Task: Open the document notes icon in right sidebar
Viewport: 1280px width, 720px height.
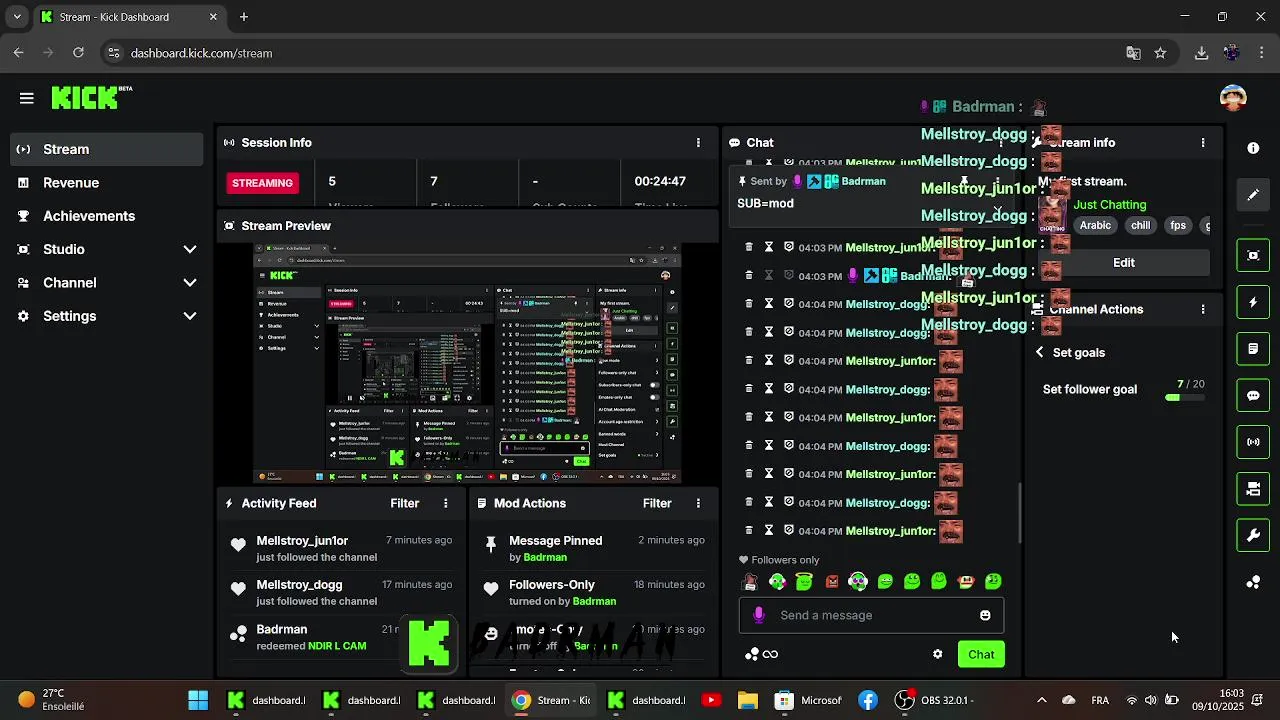Action: coord(1253,349)
